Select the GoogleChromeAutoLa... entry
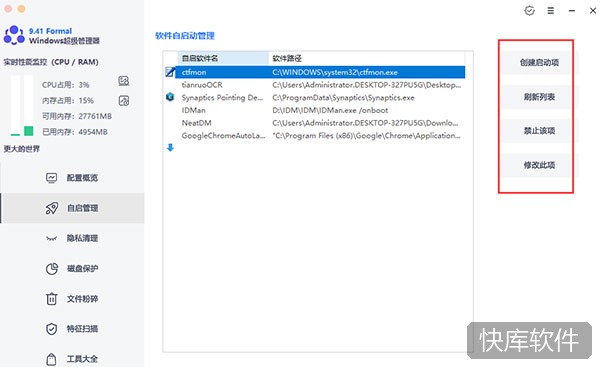600x367 pixels. (x=320, y=135)
